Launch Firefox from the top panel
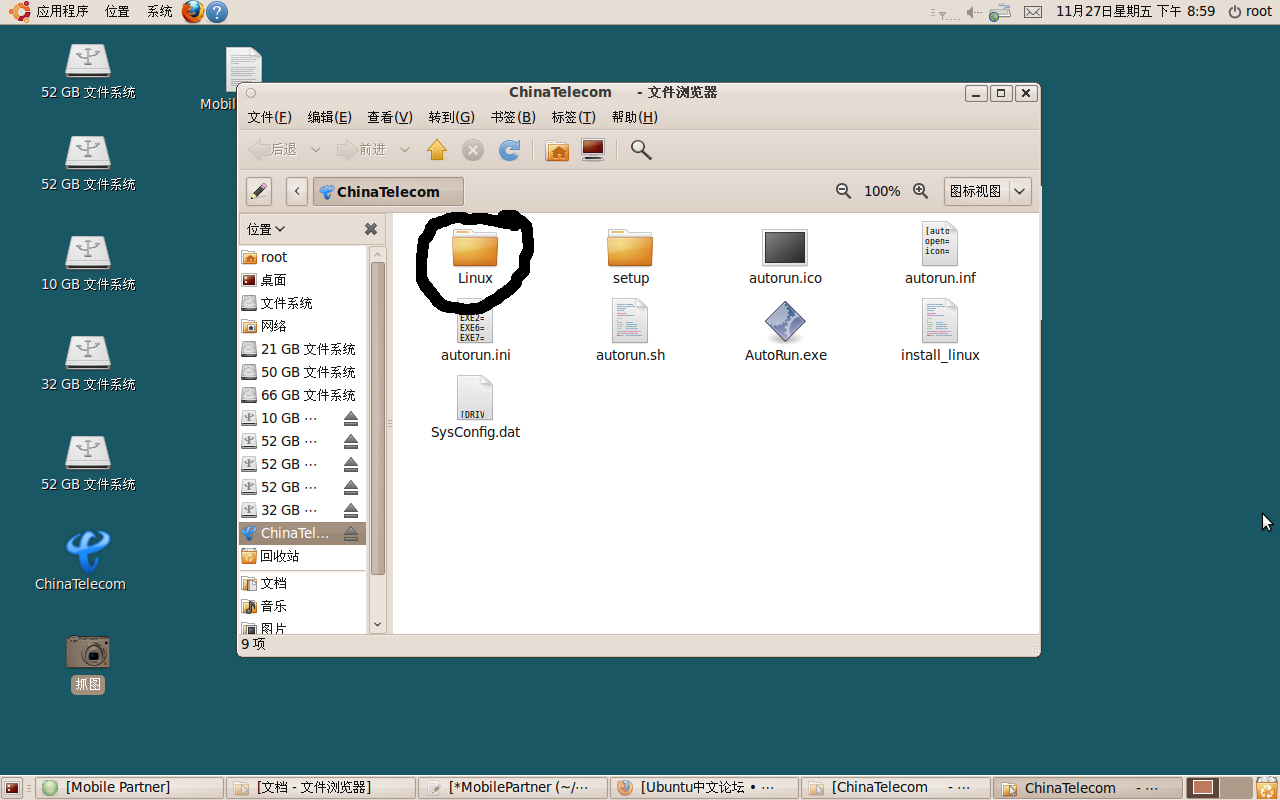Image resolution: width=1280 pixels, height=800 pixels. tap(193, 12)
